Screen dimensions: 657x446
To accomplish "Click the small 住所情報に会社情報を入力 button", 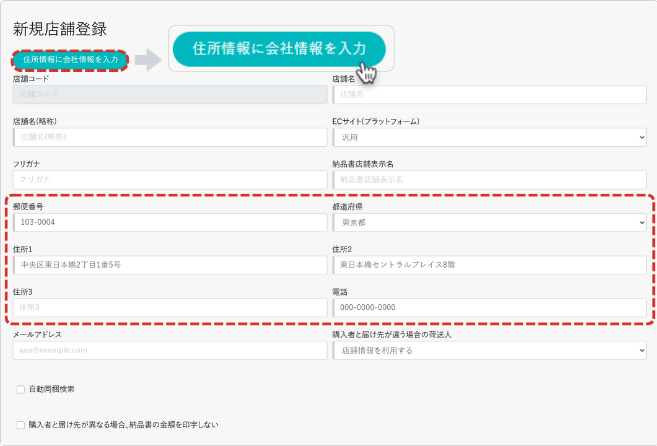I will pos(70,60).
